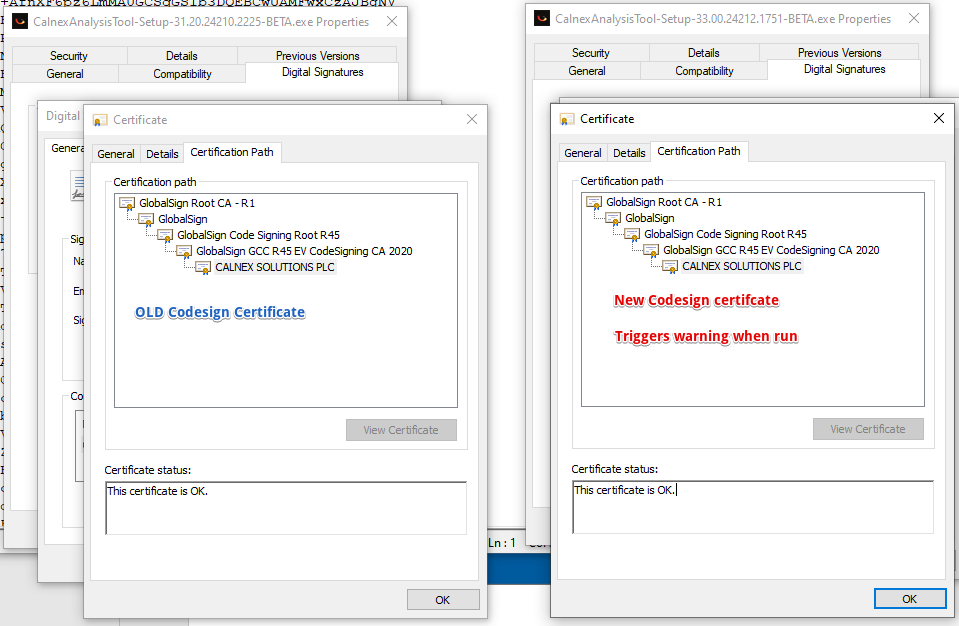This screenshot has width=959, height=626.
Task: Confirm left Certificate dialog with OK
Action: point(443,600)
